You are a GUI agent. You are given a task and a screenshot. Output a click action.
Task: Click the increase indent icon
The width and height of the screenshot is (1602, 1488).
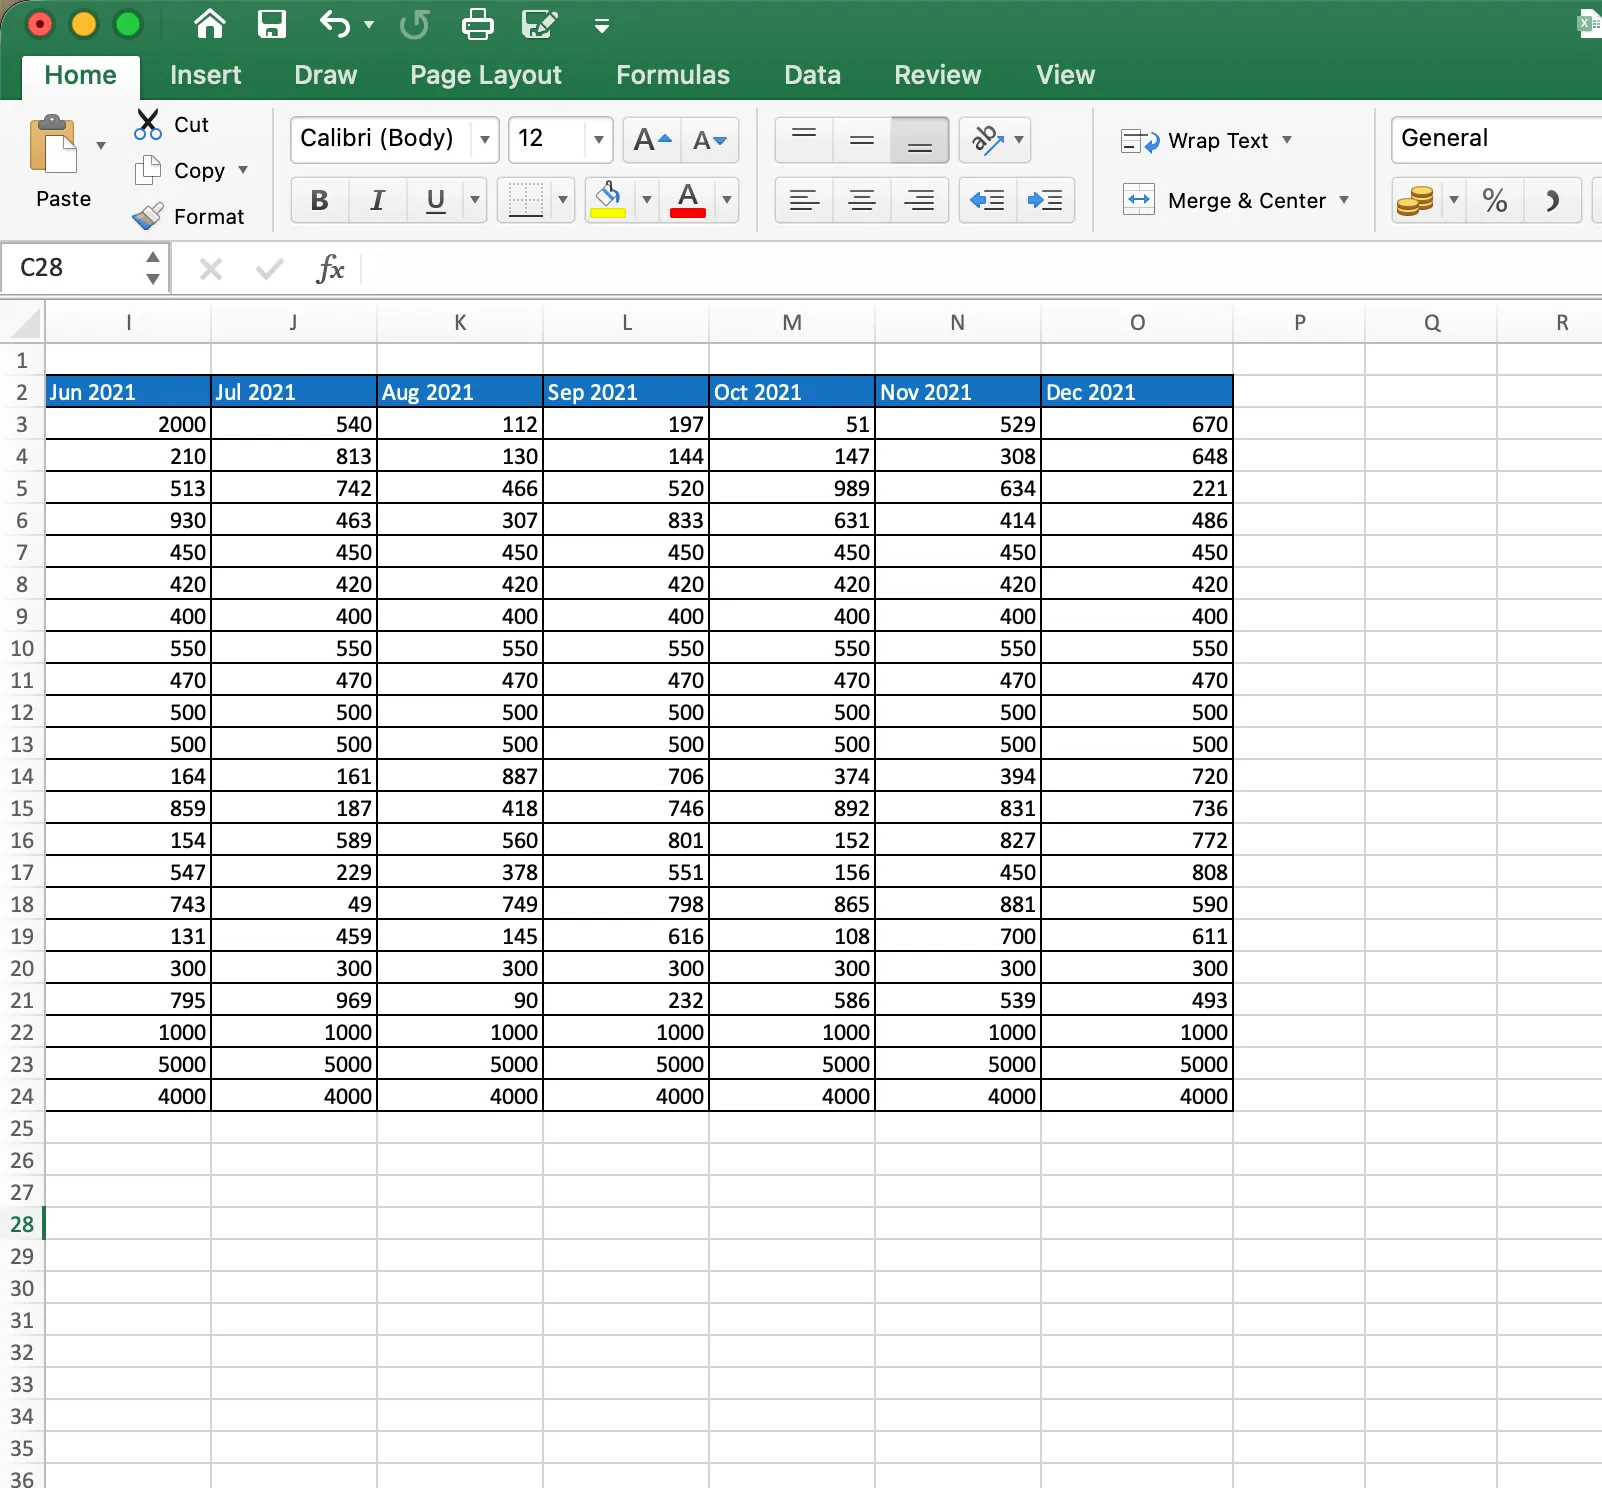tap(1046, 201)
